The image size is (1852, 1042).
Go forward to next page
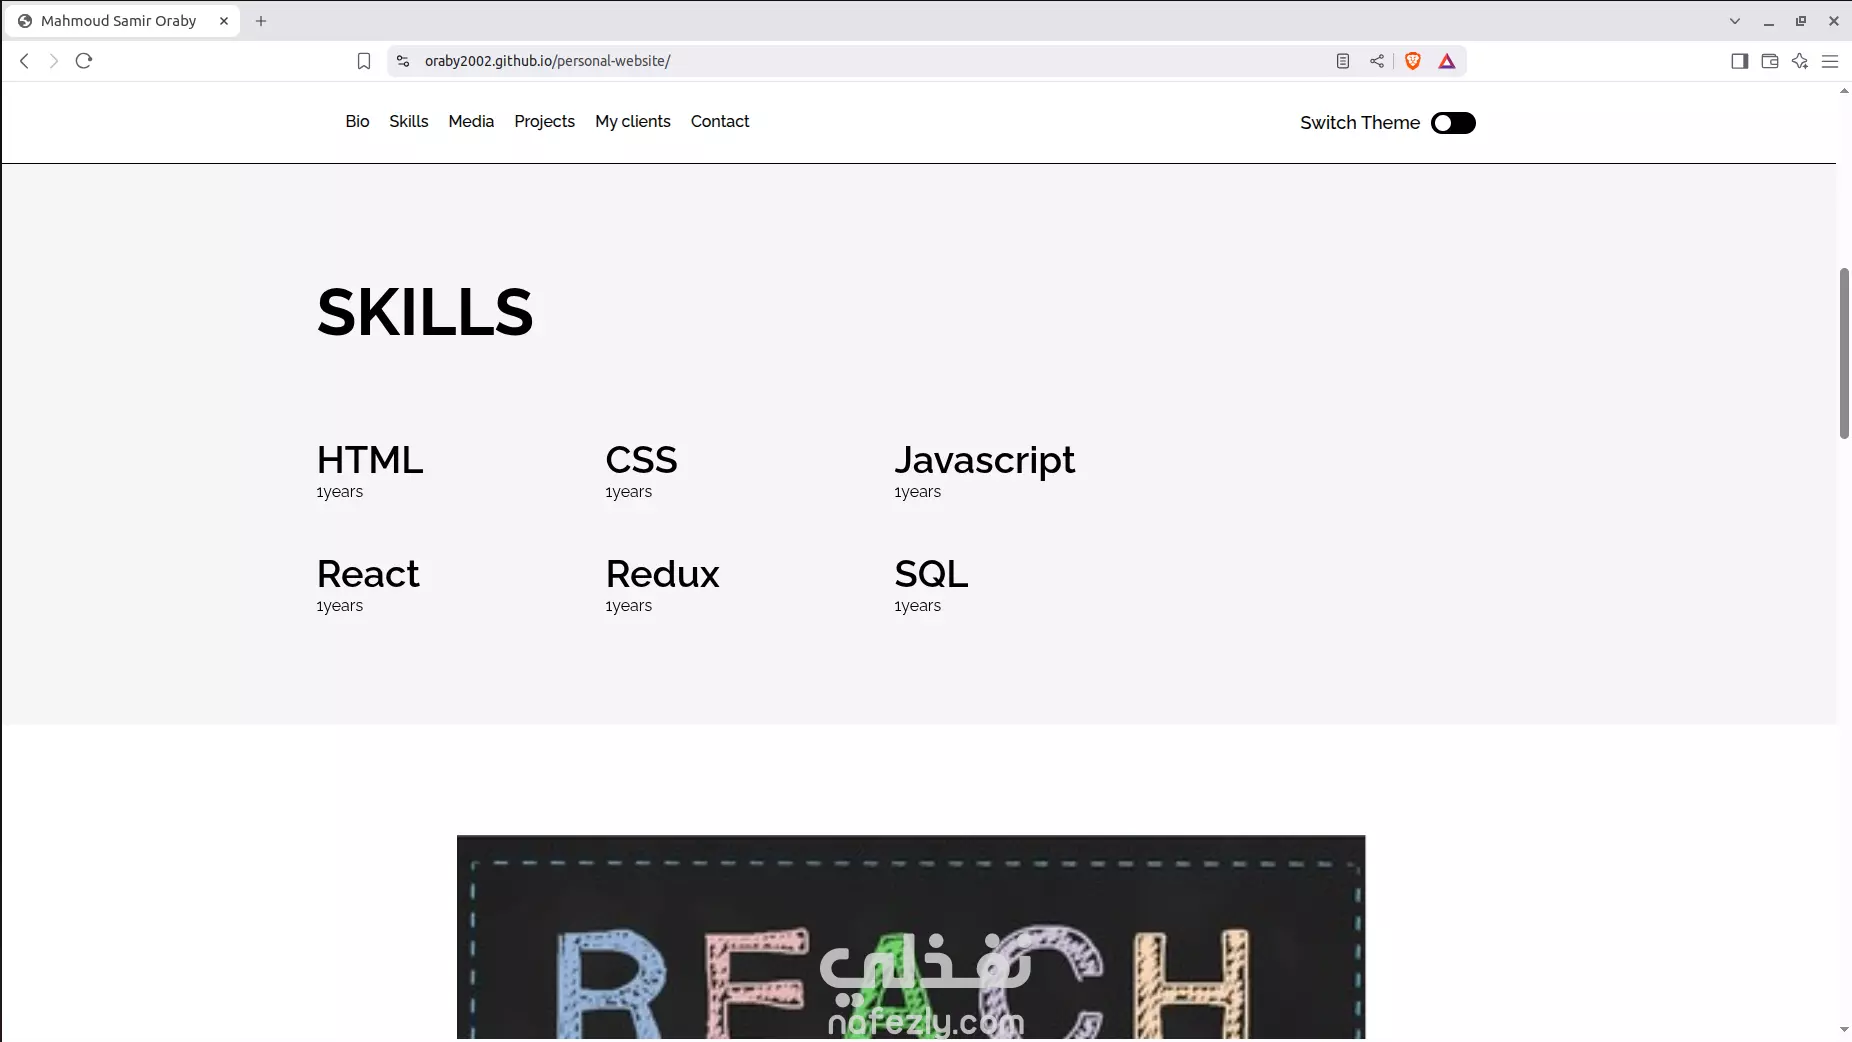54,61
